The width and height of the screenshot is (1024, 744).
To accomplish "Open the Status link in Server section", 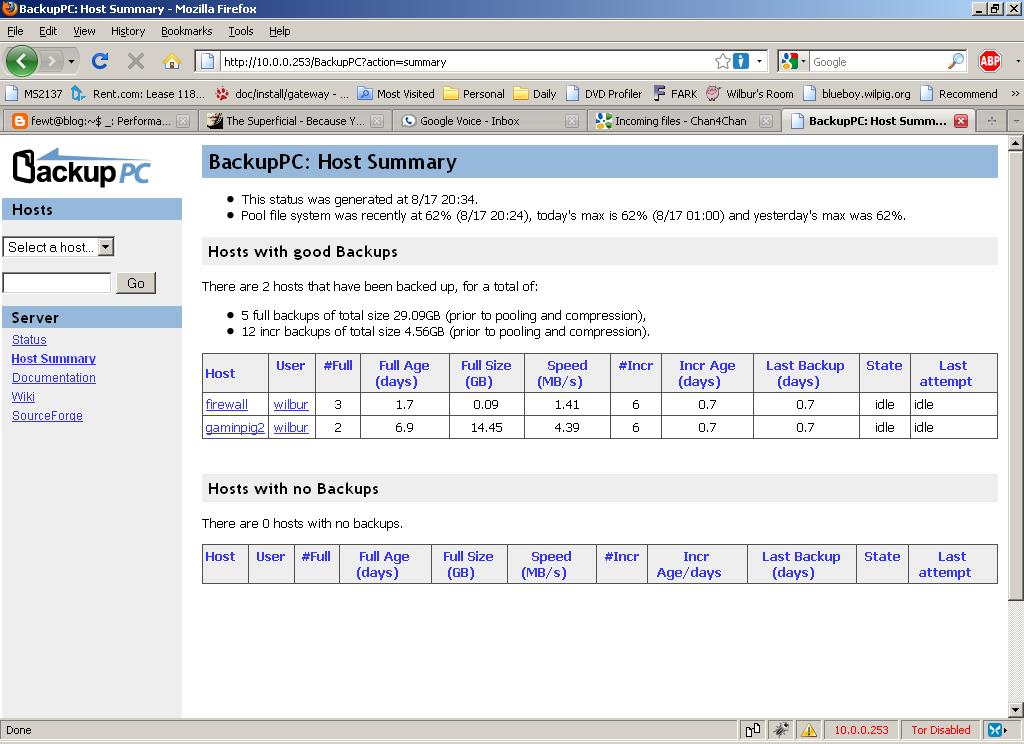I will (x=29, y=340).
